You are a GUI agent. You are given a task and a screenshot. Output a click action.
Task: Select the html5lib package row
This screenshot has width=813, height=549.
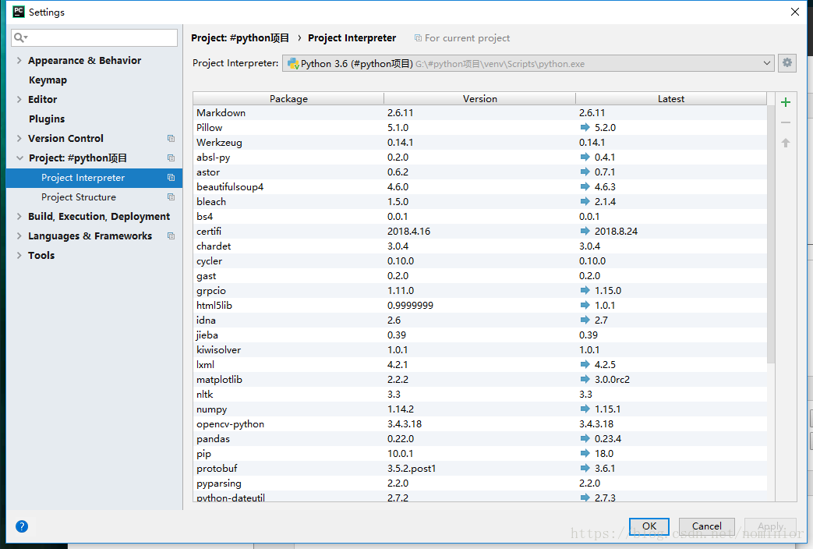480,305
